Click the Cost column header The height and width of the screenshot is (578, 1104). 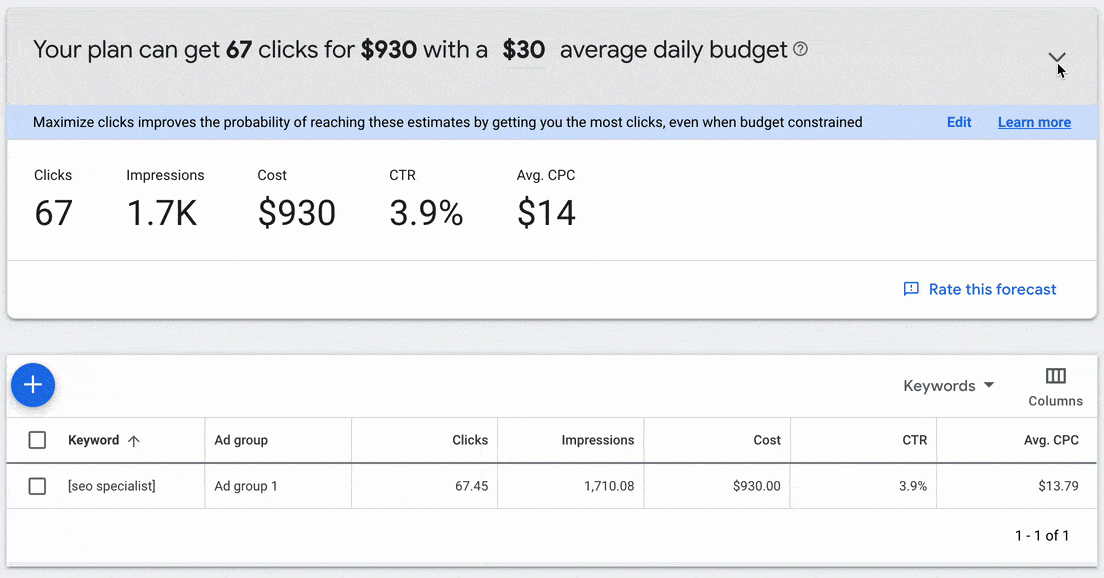tap(767, 440)
